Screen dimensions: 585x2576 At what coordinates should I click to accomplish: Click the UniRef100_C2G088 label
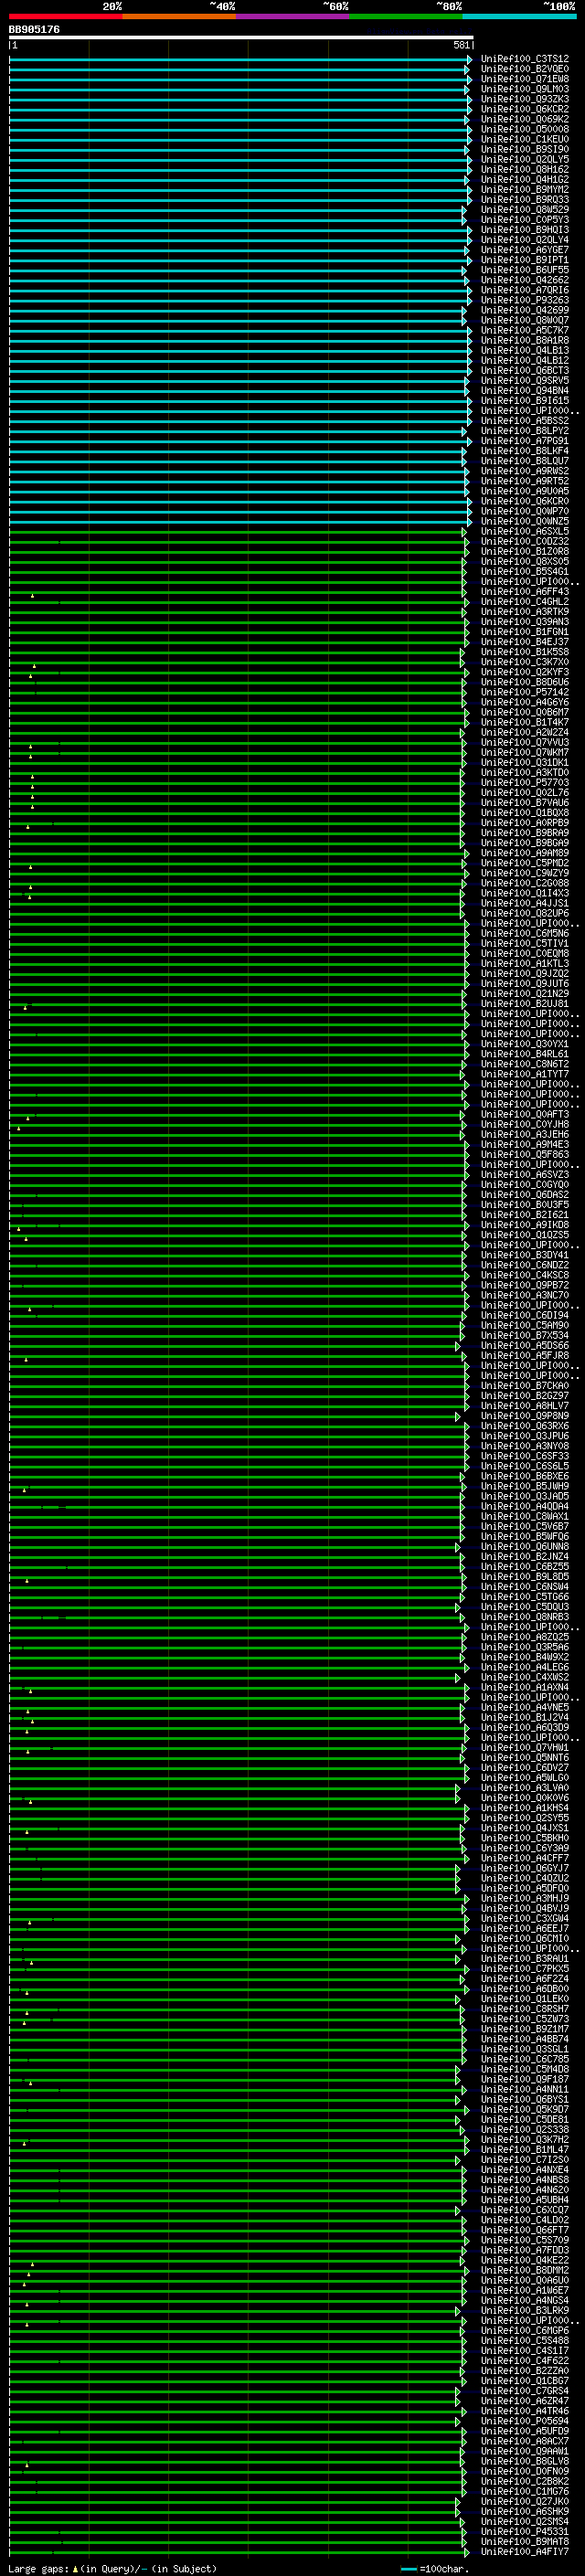click(x=525, y=883)
